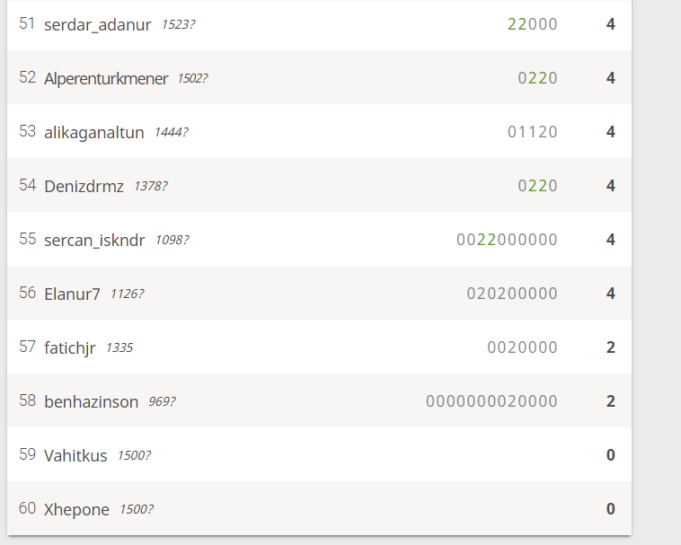Click Denizdrmz's total score of 4
This screenshot has height=545, width=681.
point(610,186)
